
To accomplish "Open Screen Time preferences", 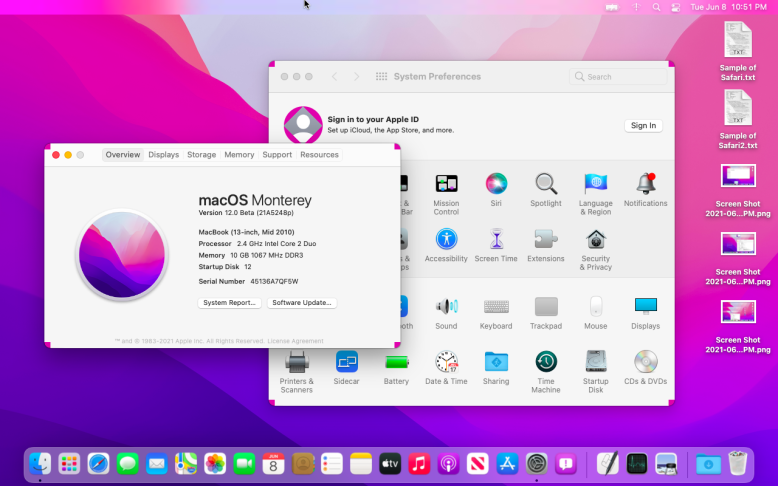I will tap(496, 239).
